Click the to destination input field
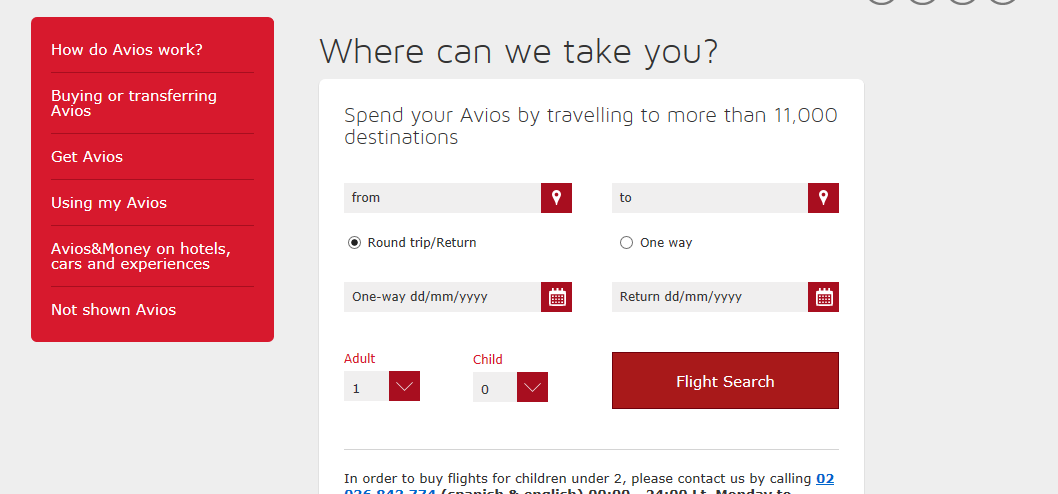Viewport: 1058px width, 494px height. (709, 198)
